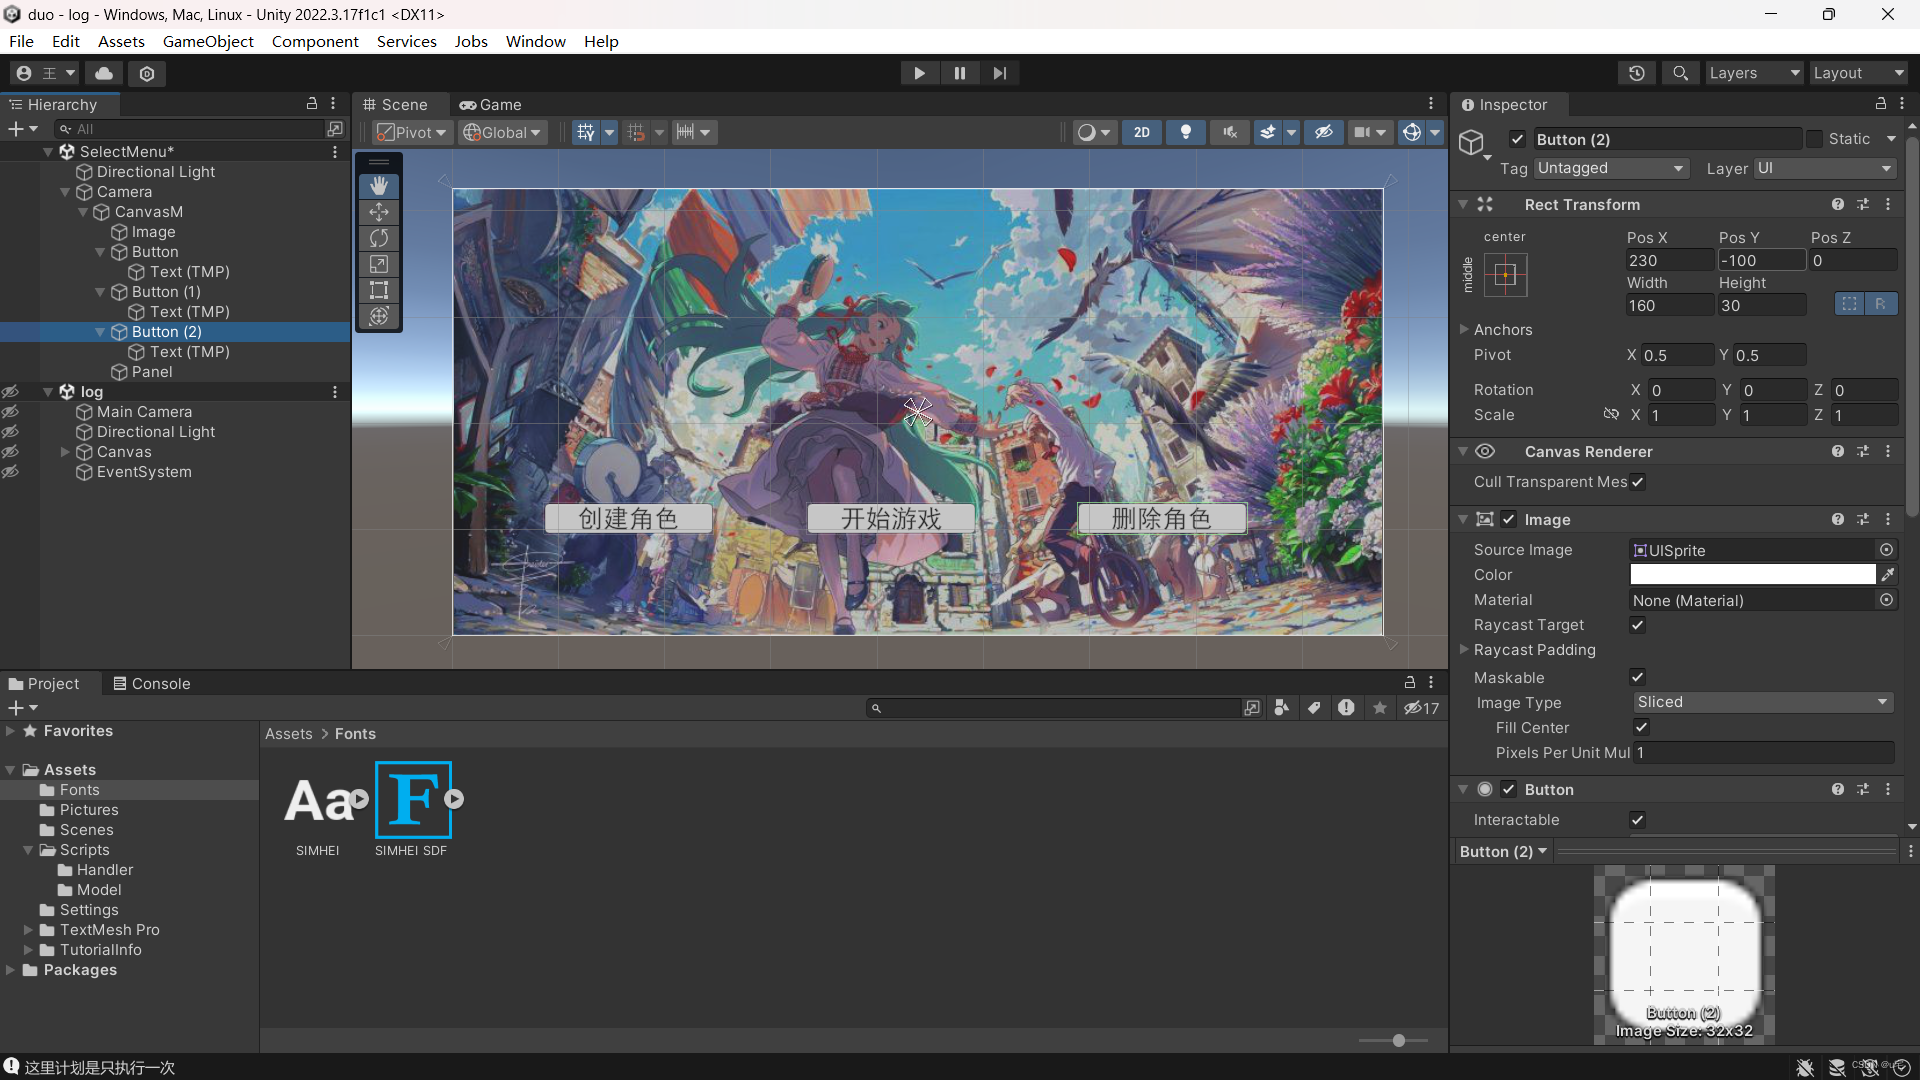Screen dimensions: 1920x1080
Task: Open the GameObject menu
Action: (x=208, y=41)
